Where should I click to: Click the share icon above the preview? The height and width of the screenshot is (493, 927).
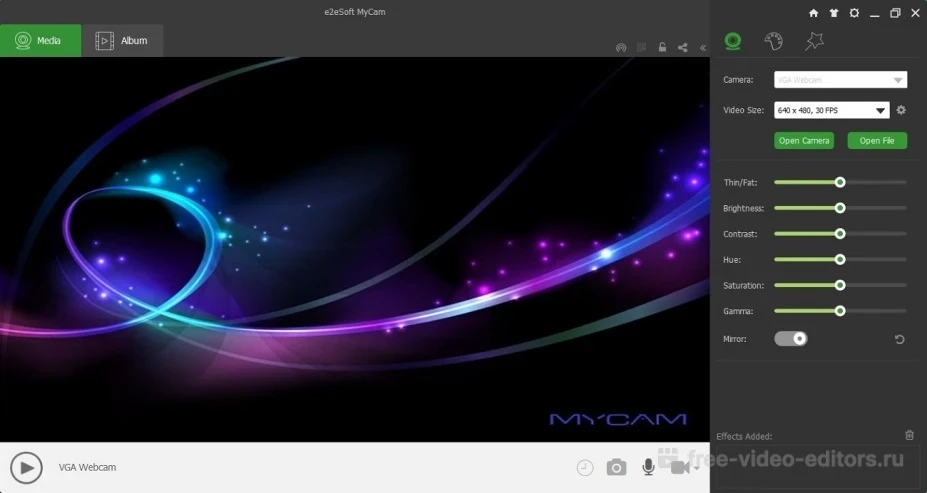pos(682,47)
